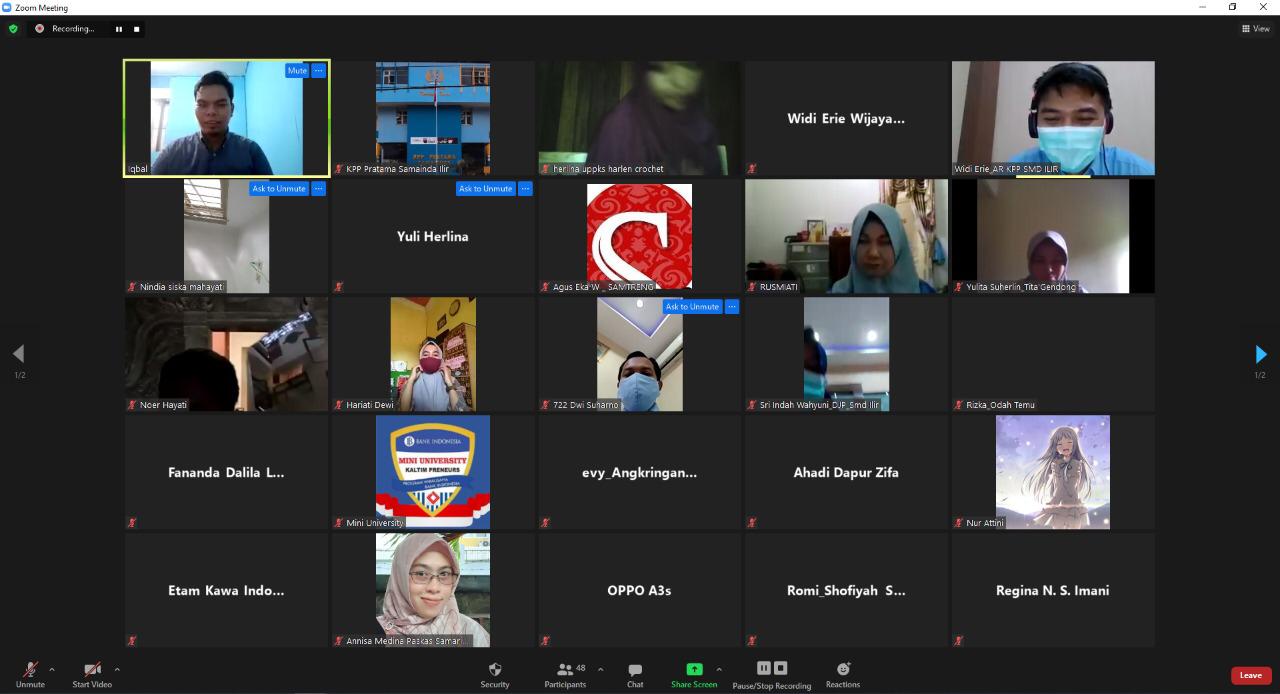Click the green encryption shield icon
Image resolution: width=1280 pixels, height=694 pixels.
coord(13,29)
